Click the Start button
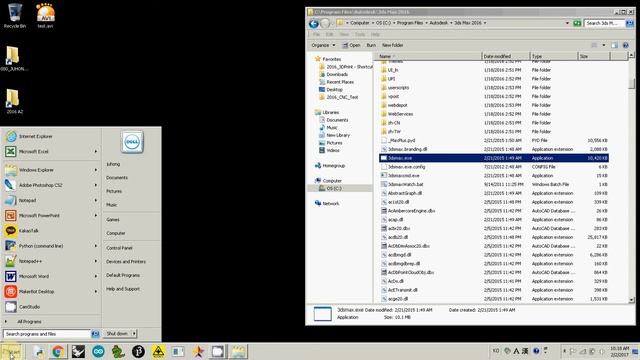The image size is (640, 360). [x=11, y=351]
